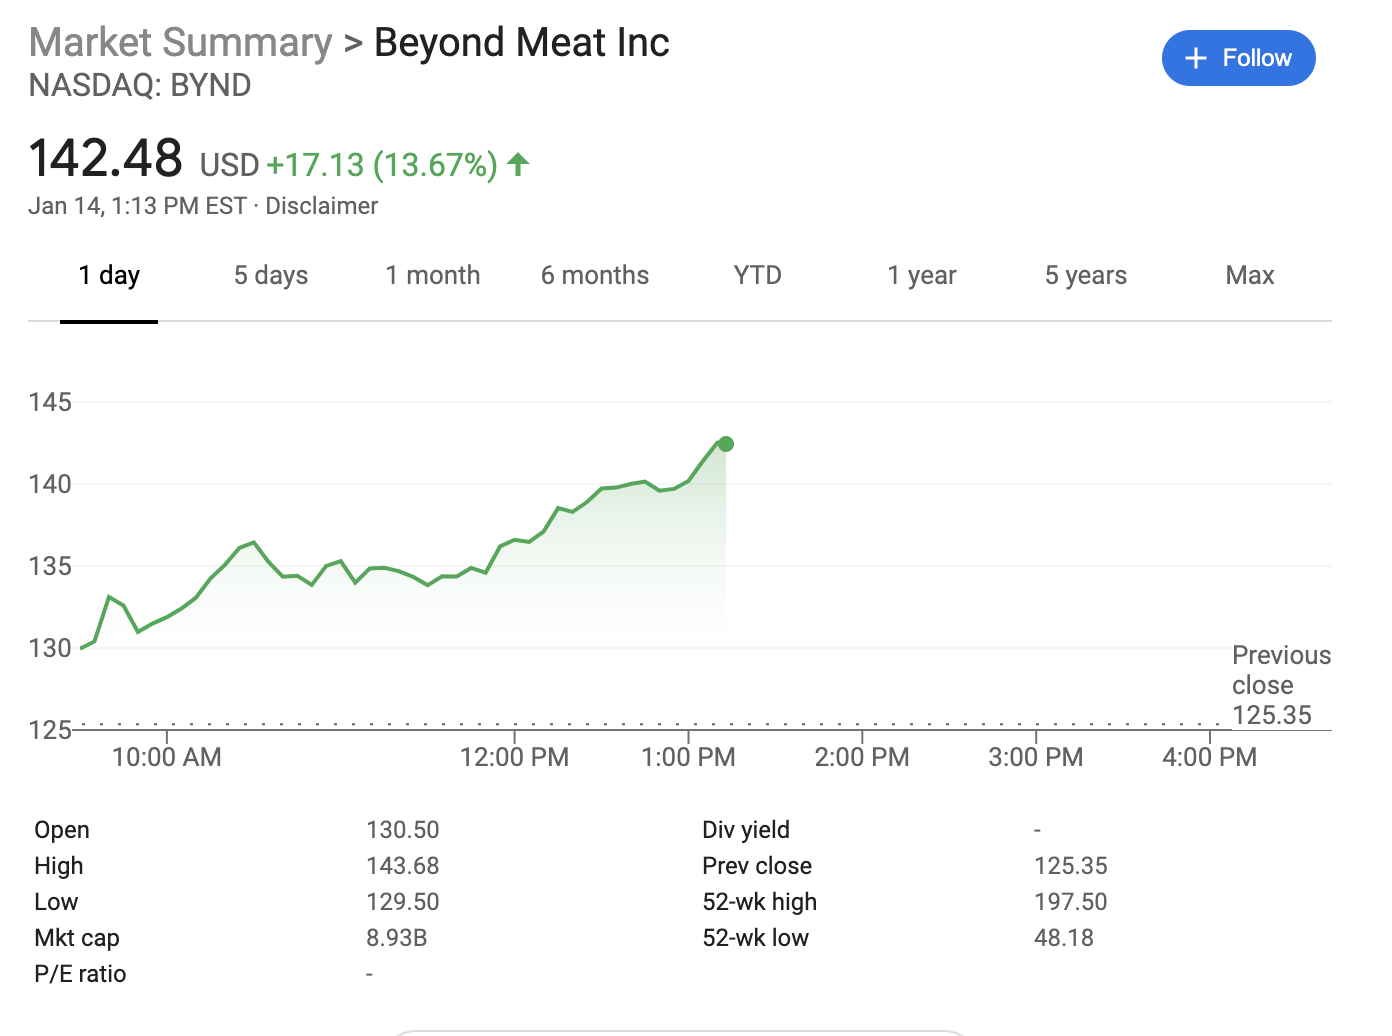Select the 6 months range tab
1392x1036 pixels.
click(595, 276)
